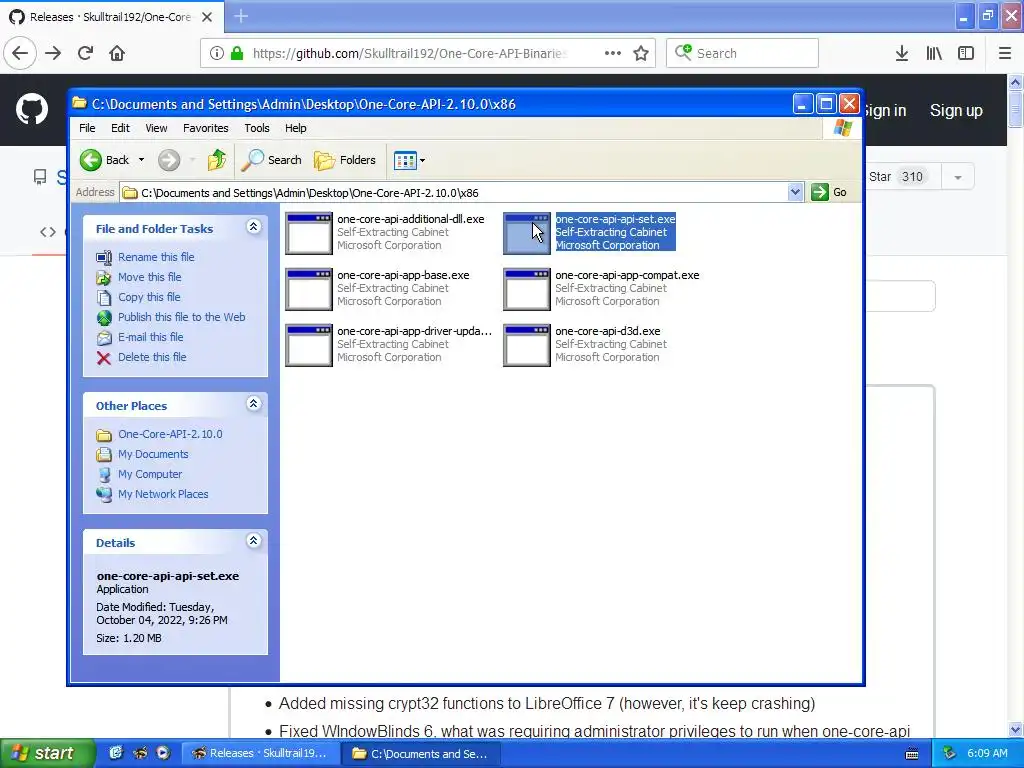Click Rename this file

point(156,257)
